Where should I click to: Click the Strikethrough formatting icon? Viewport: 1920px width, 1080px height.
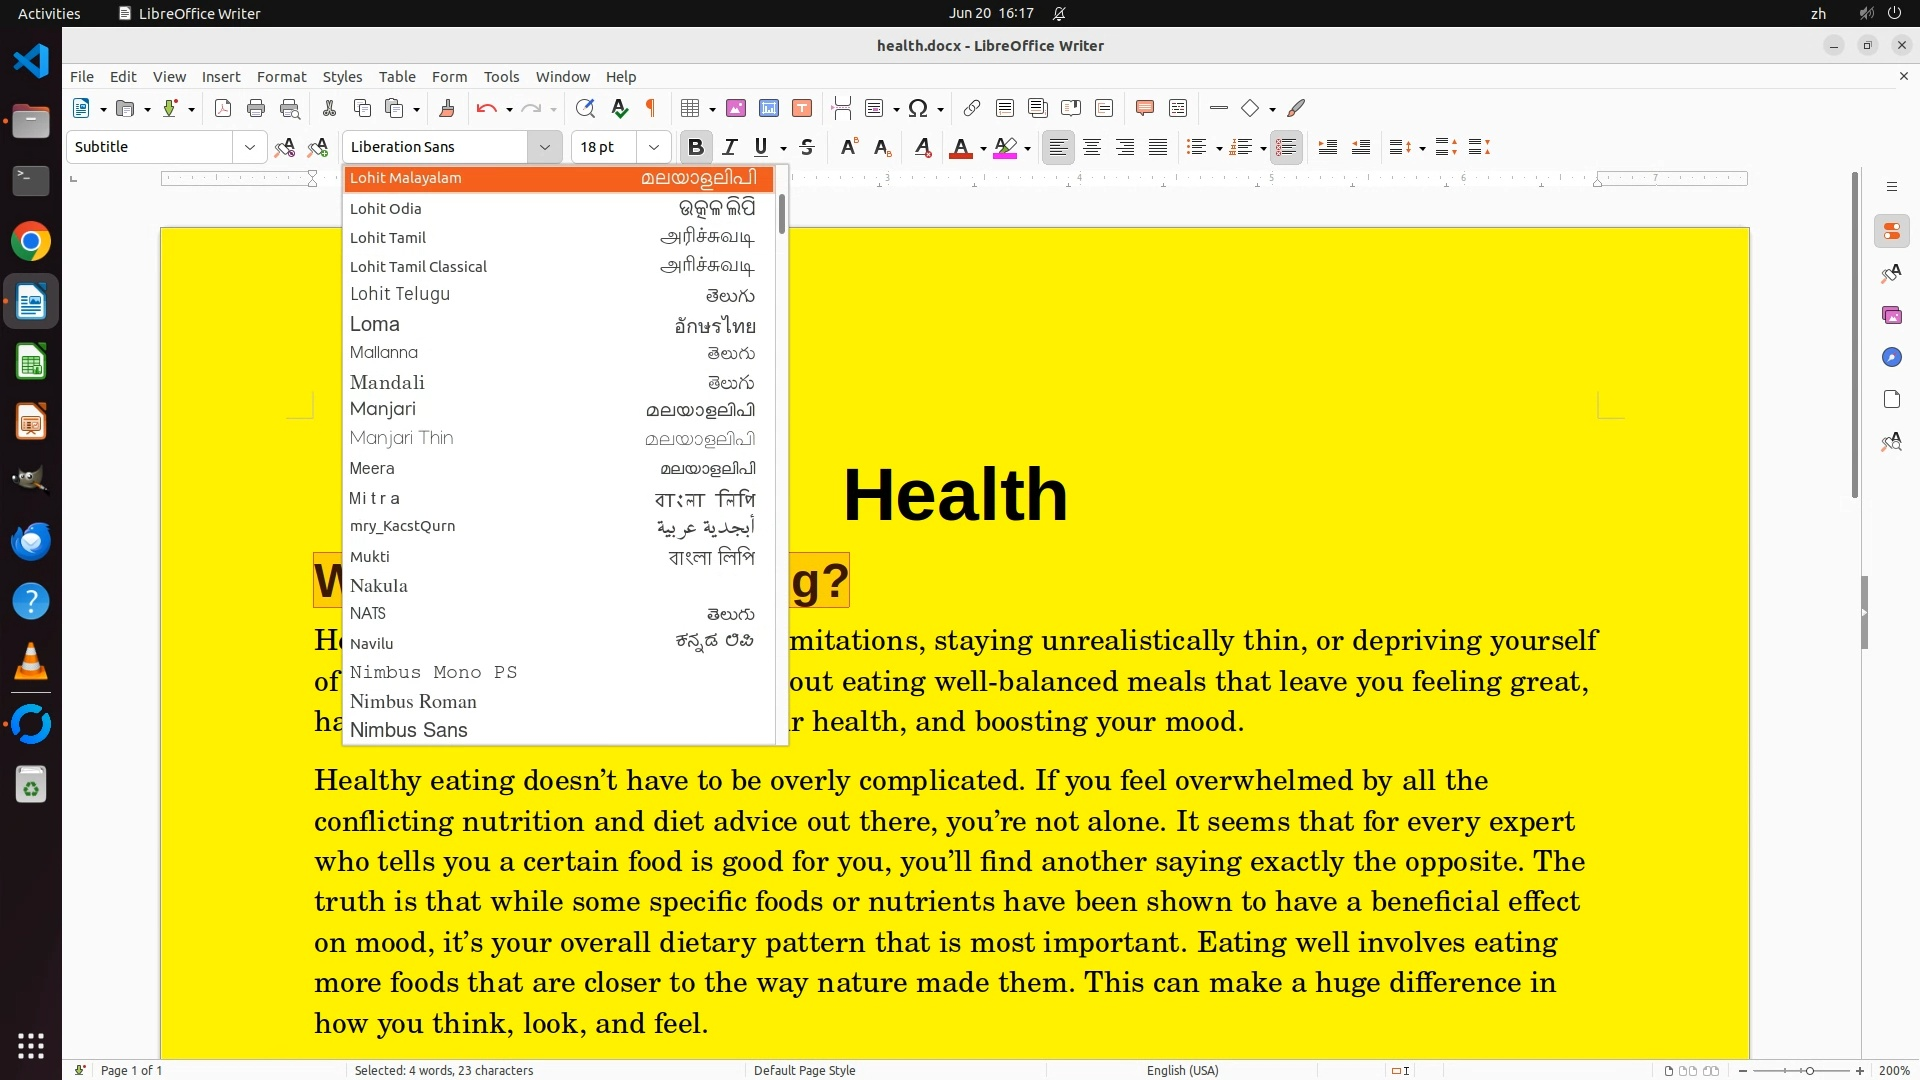pos(807,147)
